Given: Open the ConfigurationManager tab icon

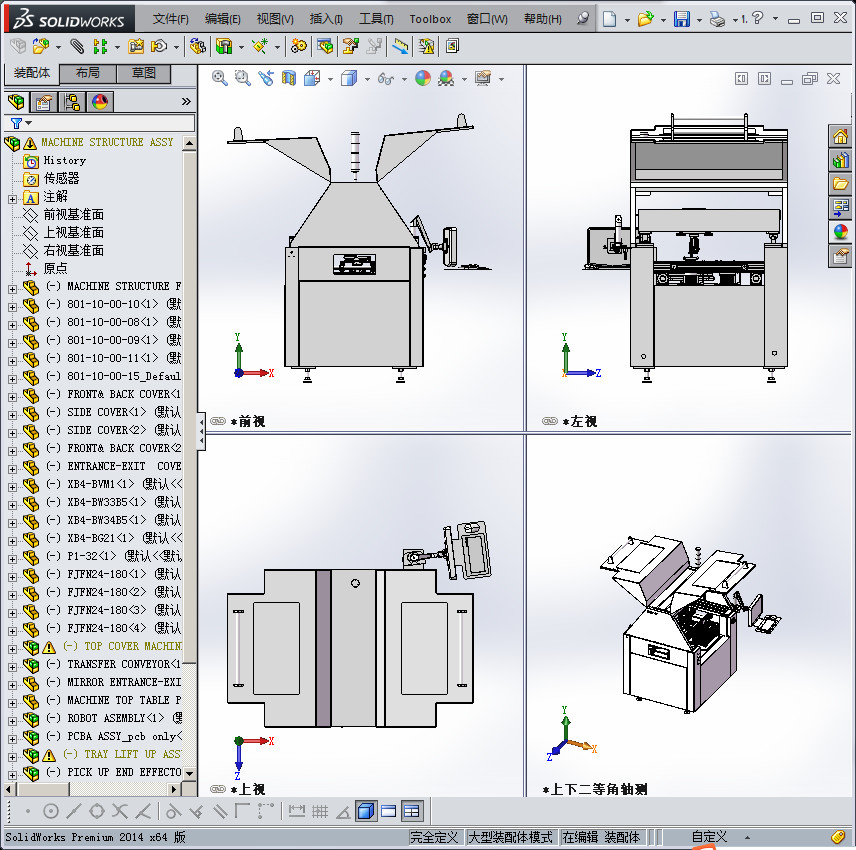Looking at the screenshot, I should [72, 102].
